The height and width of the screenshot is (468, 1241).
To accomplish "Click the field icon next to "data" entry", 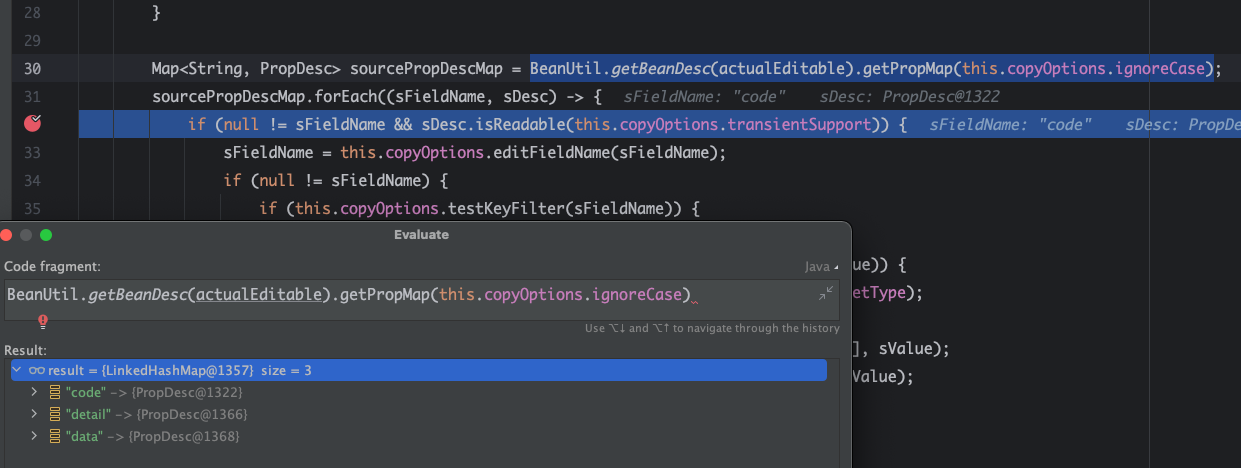I will (55, 437).
